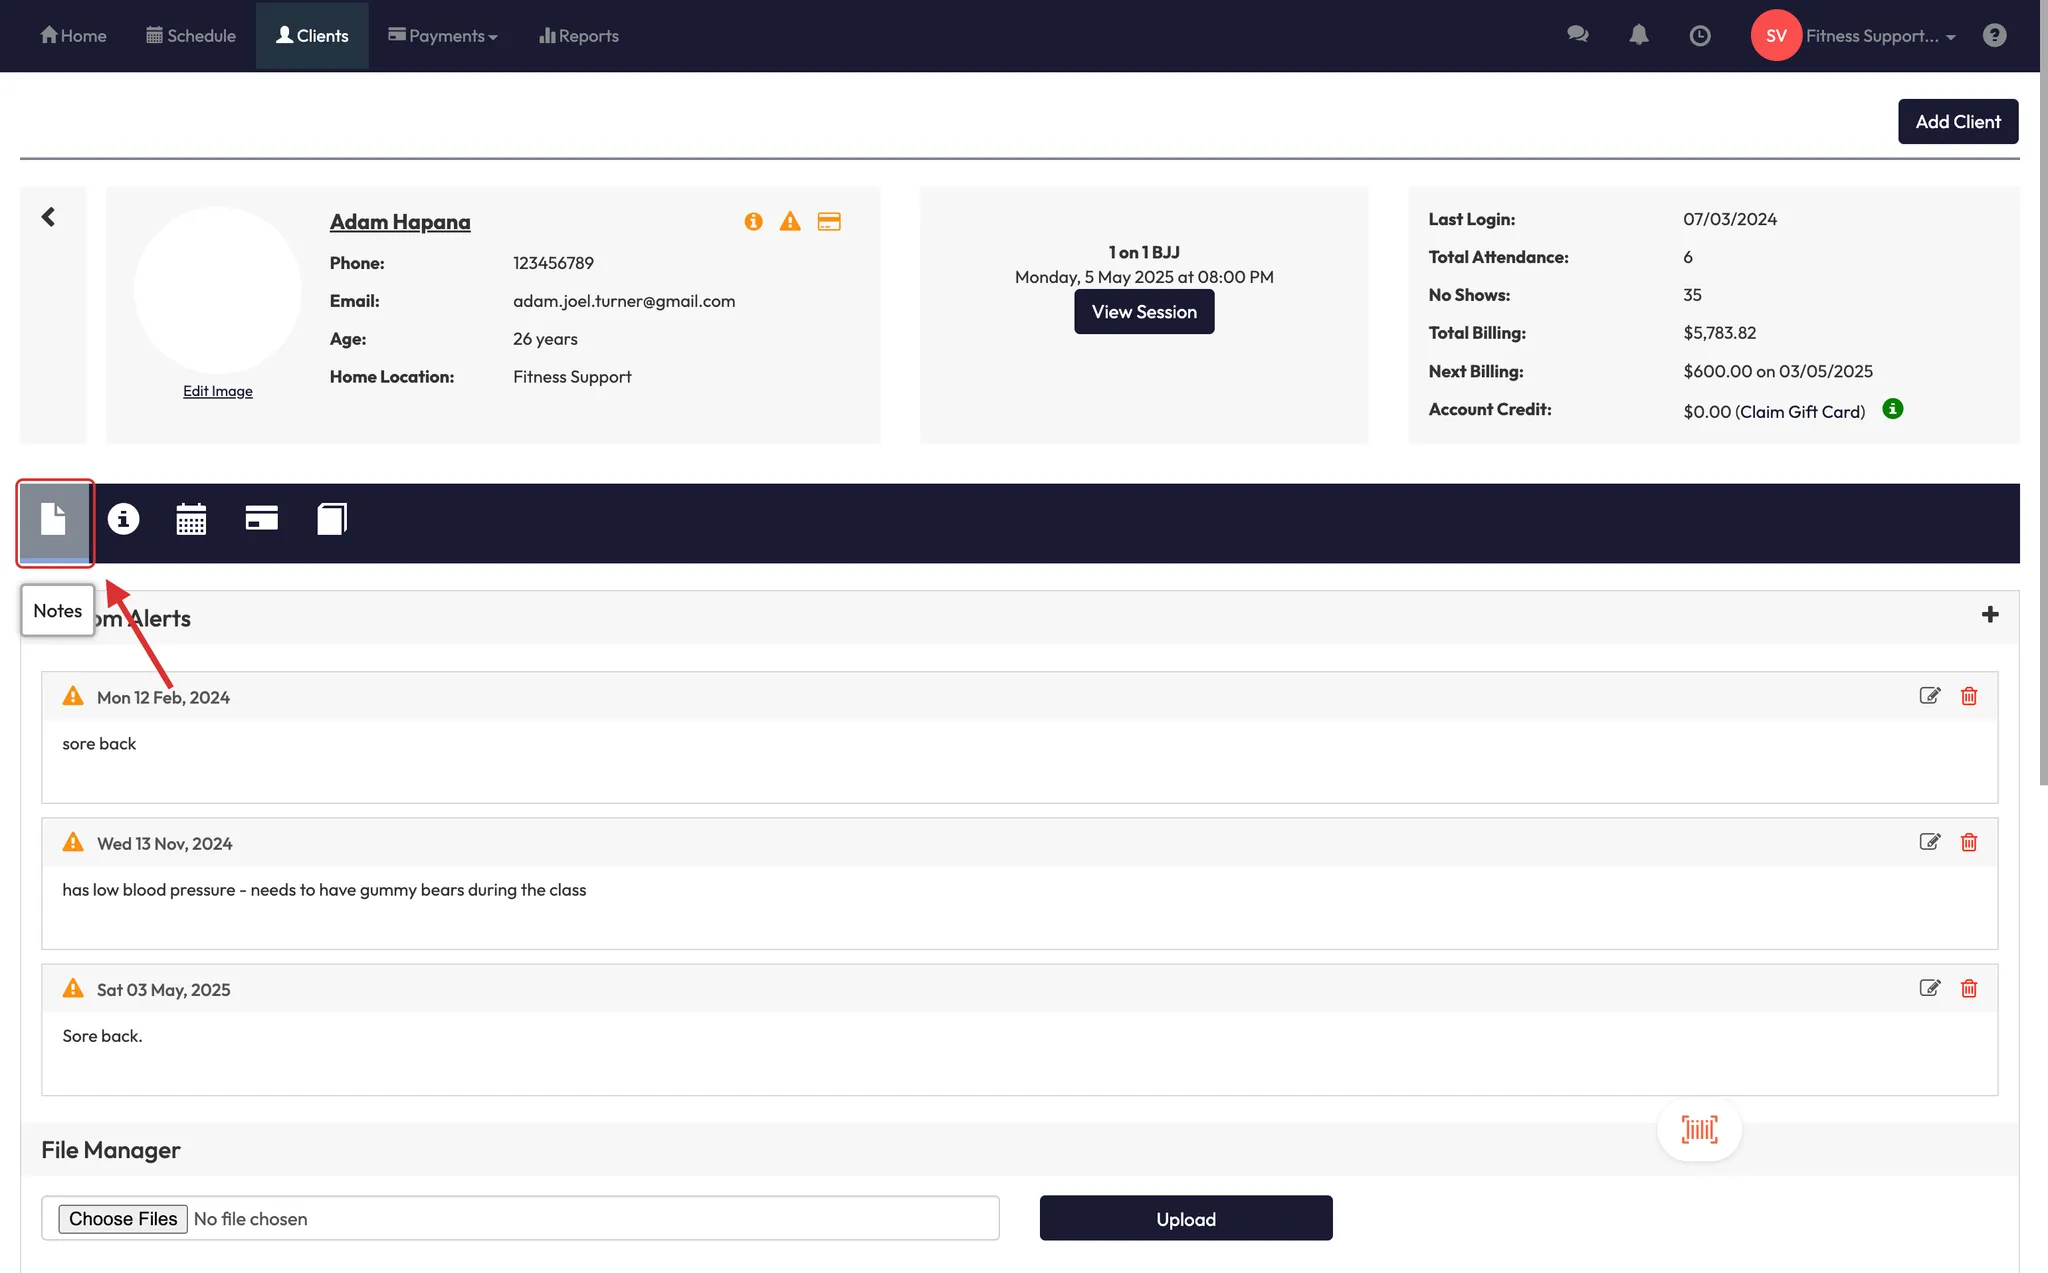The width and height of the screenshot is (2048, 1273).
Task: Click the green account credit info icon
Action: tap(1892, 409)
